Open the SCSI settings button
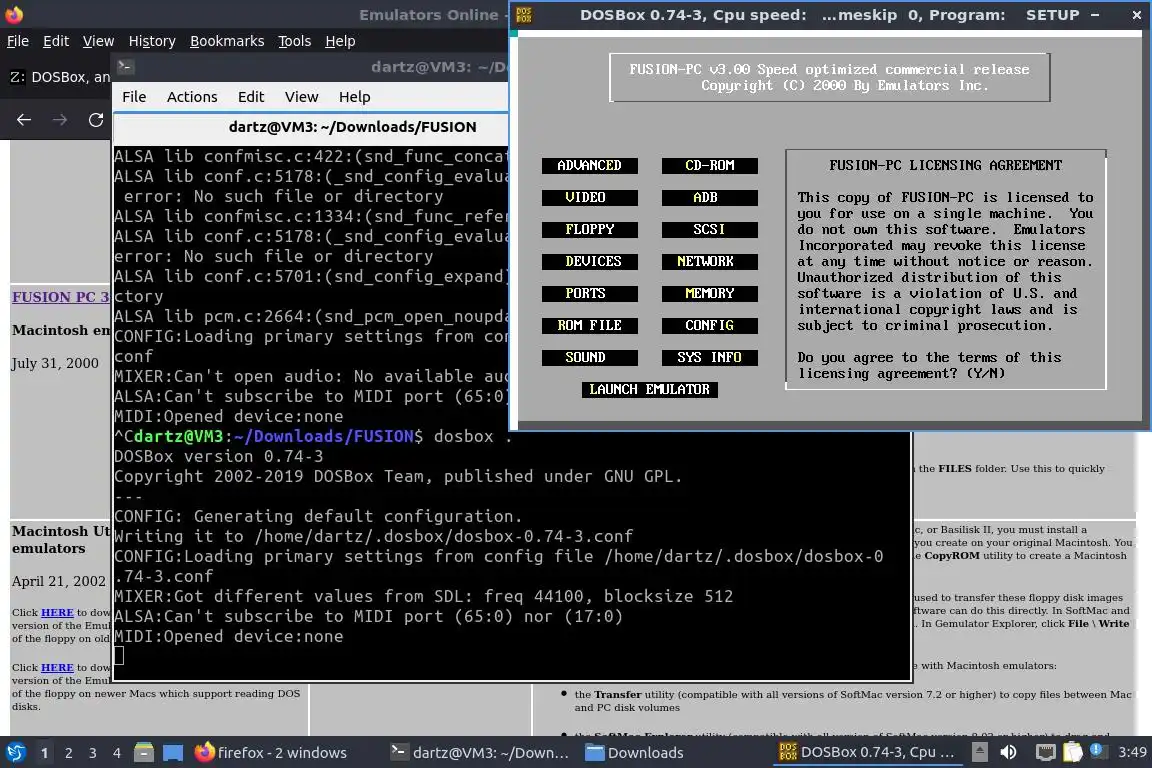This screenshot has width=1152, height=768. (x=709, y=229)
